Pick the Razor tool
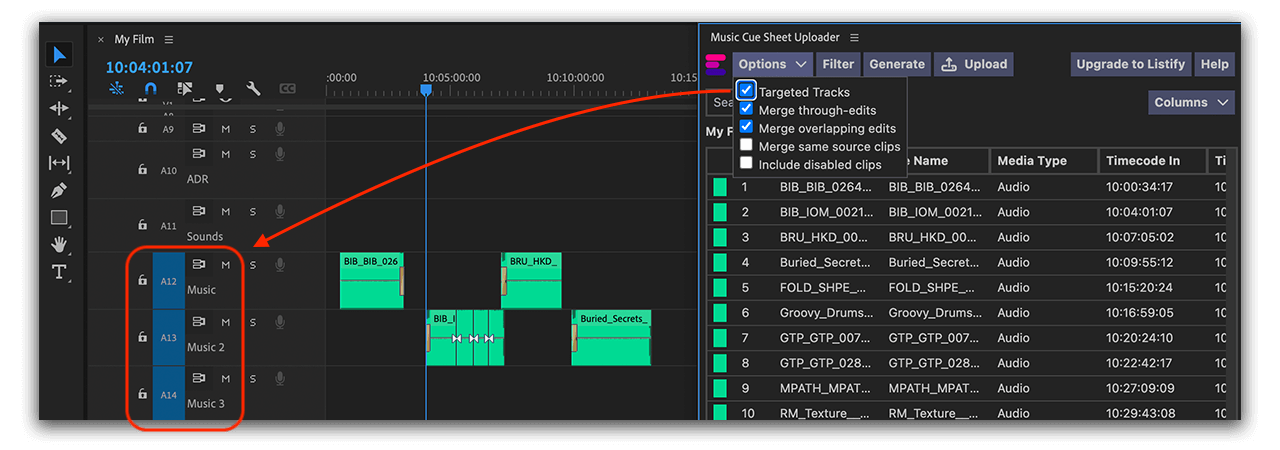This screenshot has width=1280, height=450. click(x=59, y=136)
